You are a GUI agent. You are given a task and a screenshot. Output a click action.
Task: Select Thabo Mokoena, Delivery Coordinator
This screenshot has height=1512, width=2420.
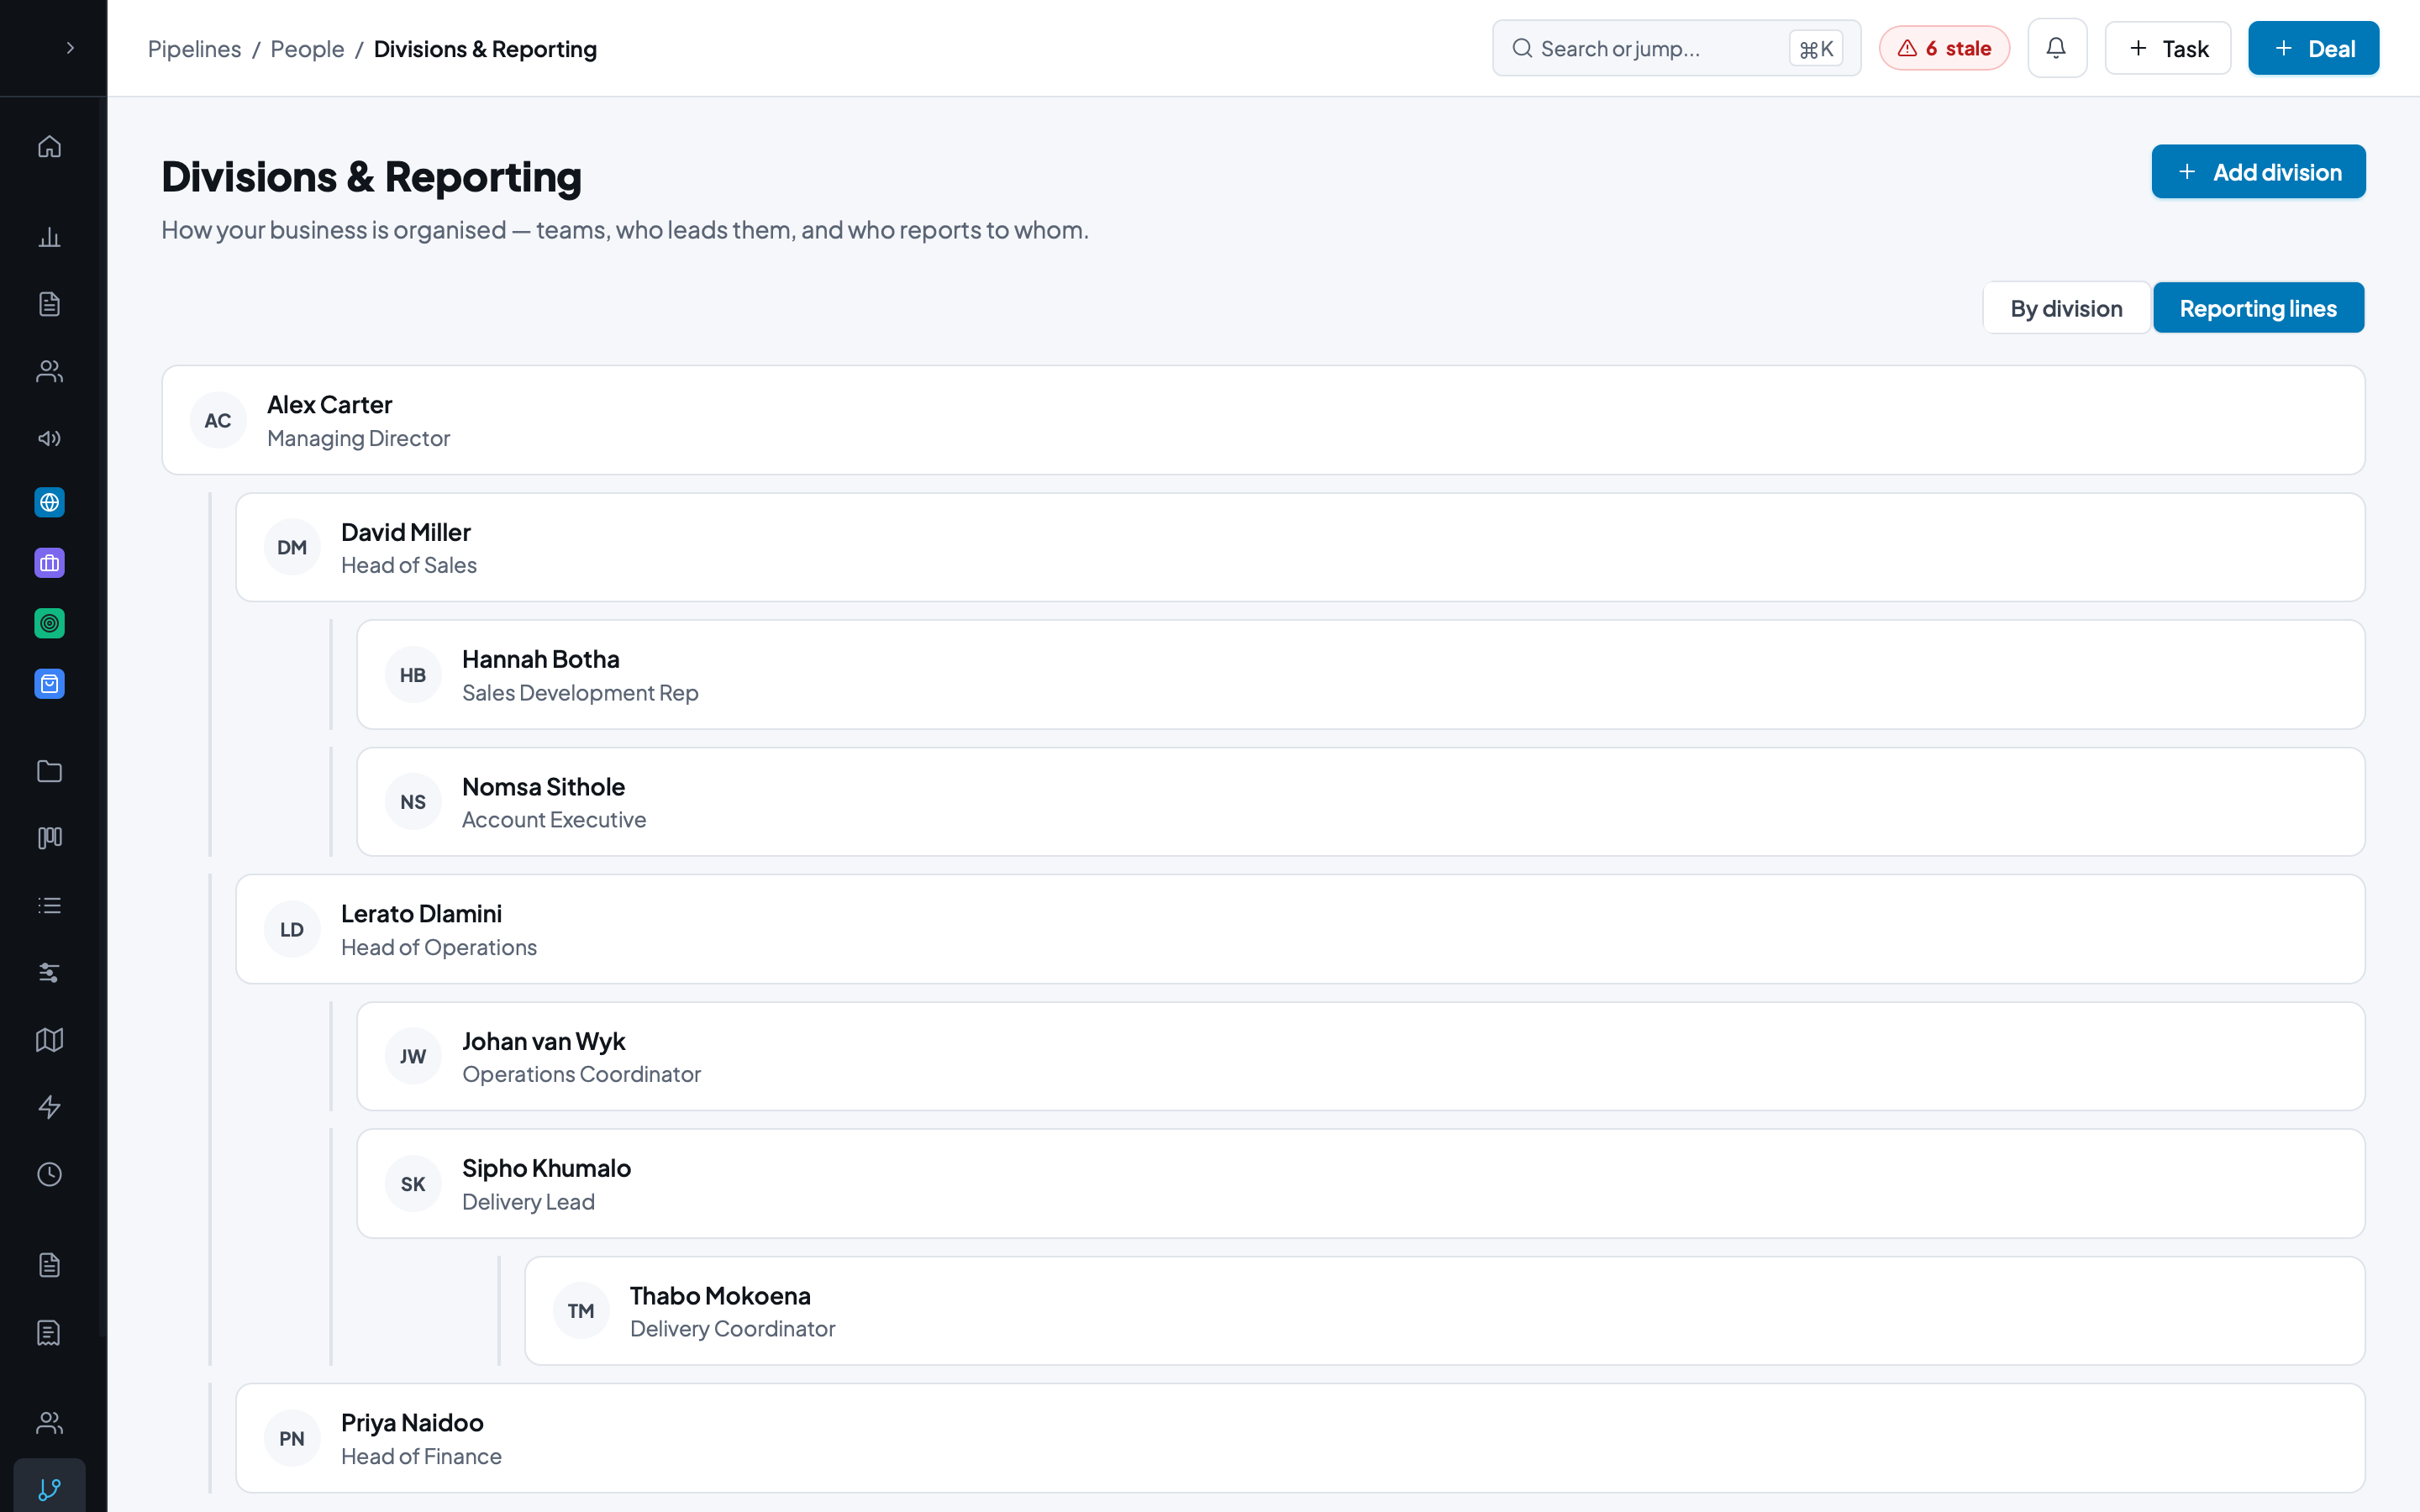click(1444, 1311)
